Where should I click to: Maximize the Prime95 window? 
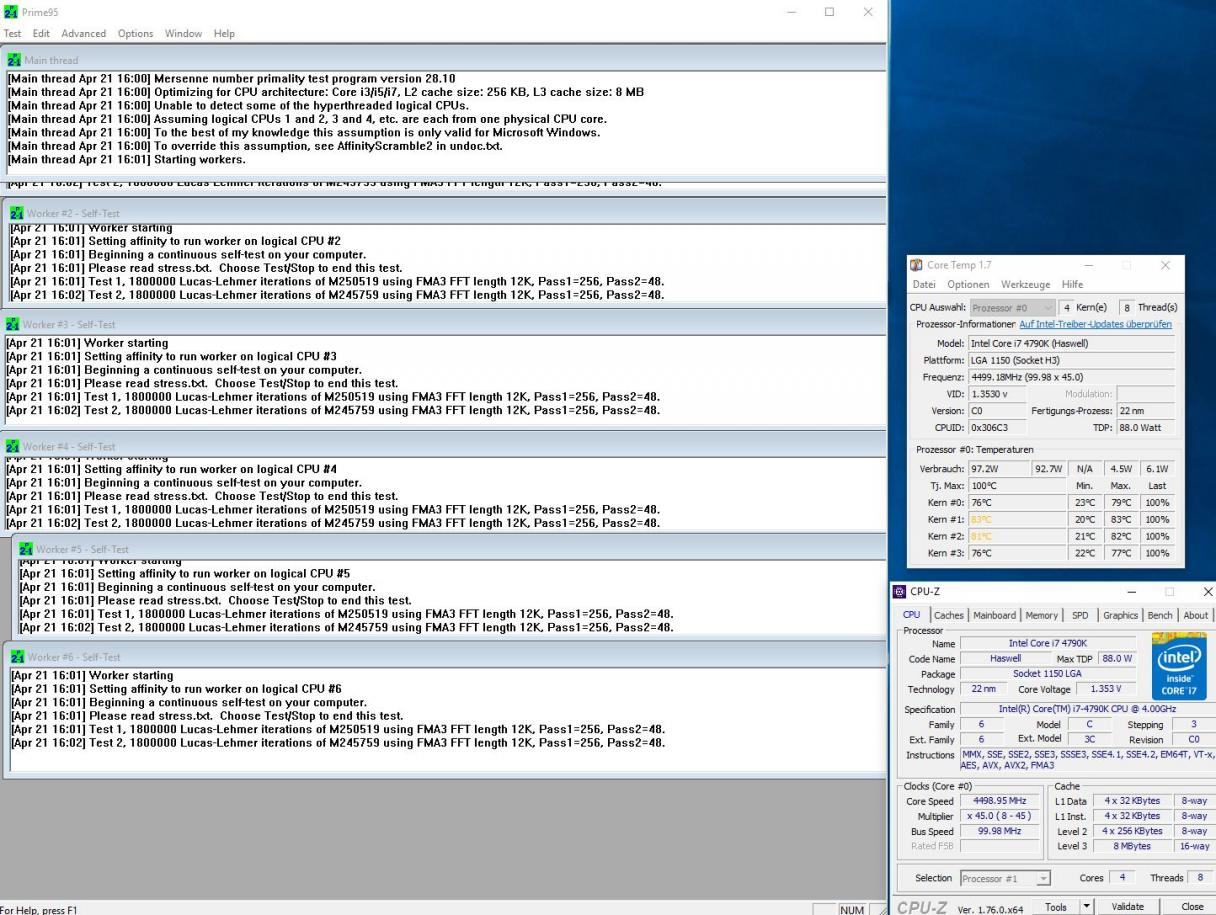coord(829,12)
